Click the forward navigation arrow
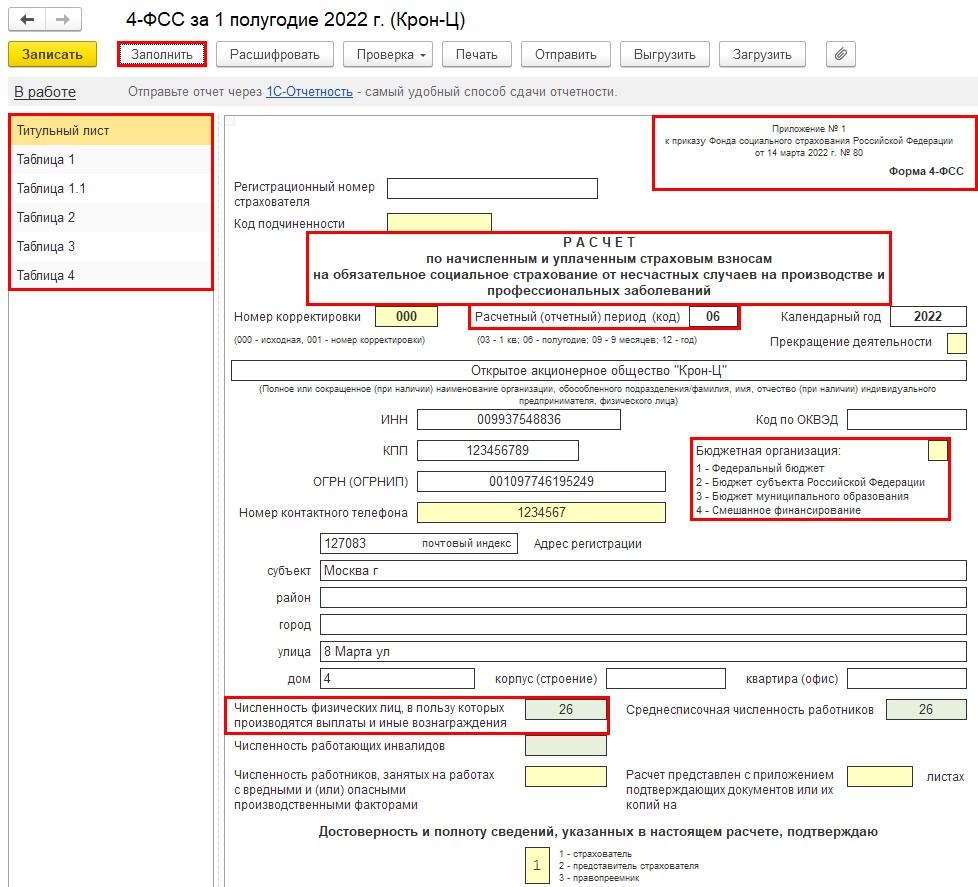This screenshot has height=887, width=978. 63,20
